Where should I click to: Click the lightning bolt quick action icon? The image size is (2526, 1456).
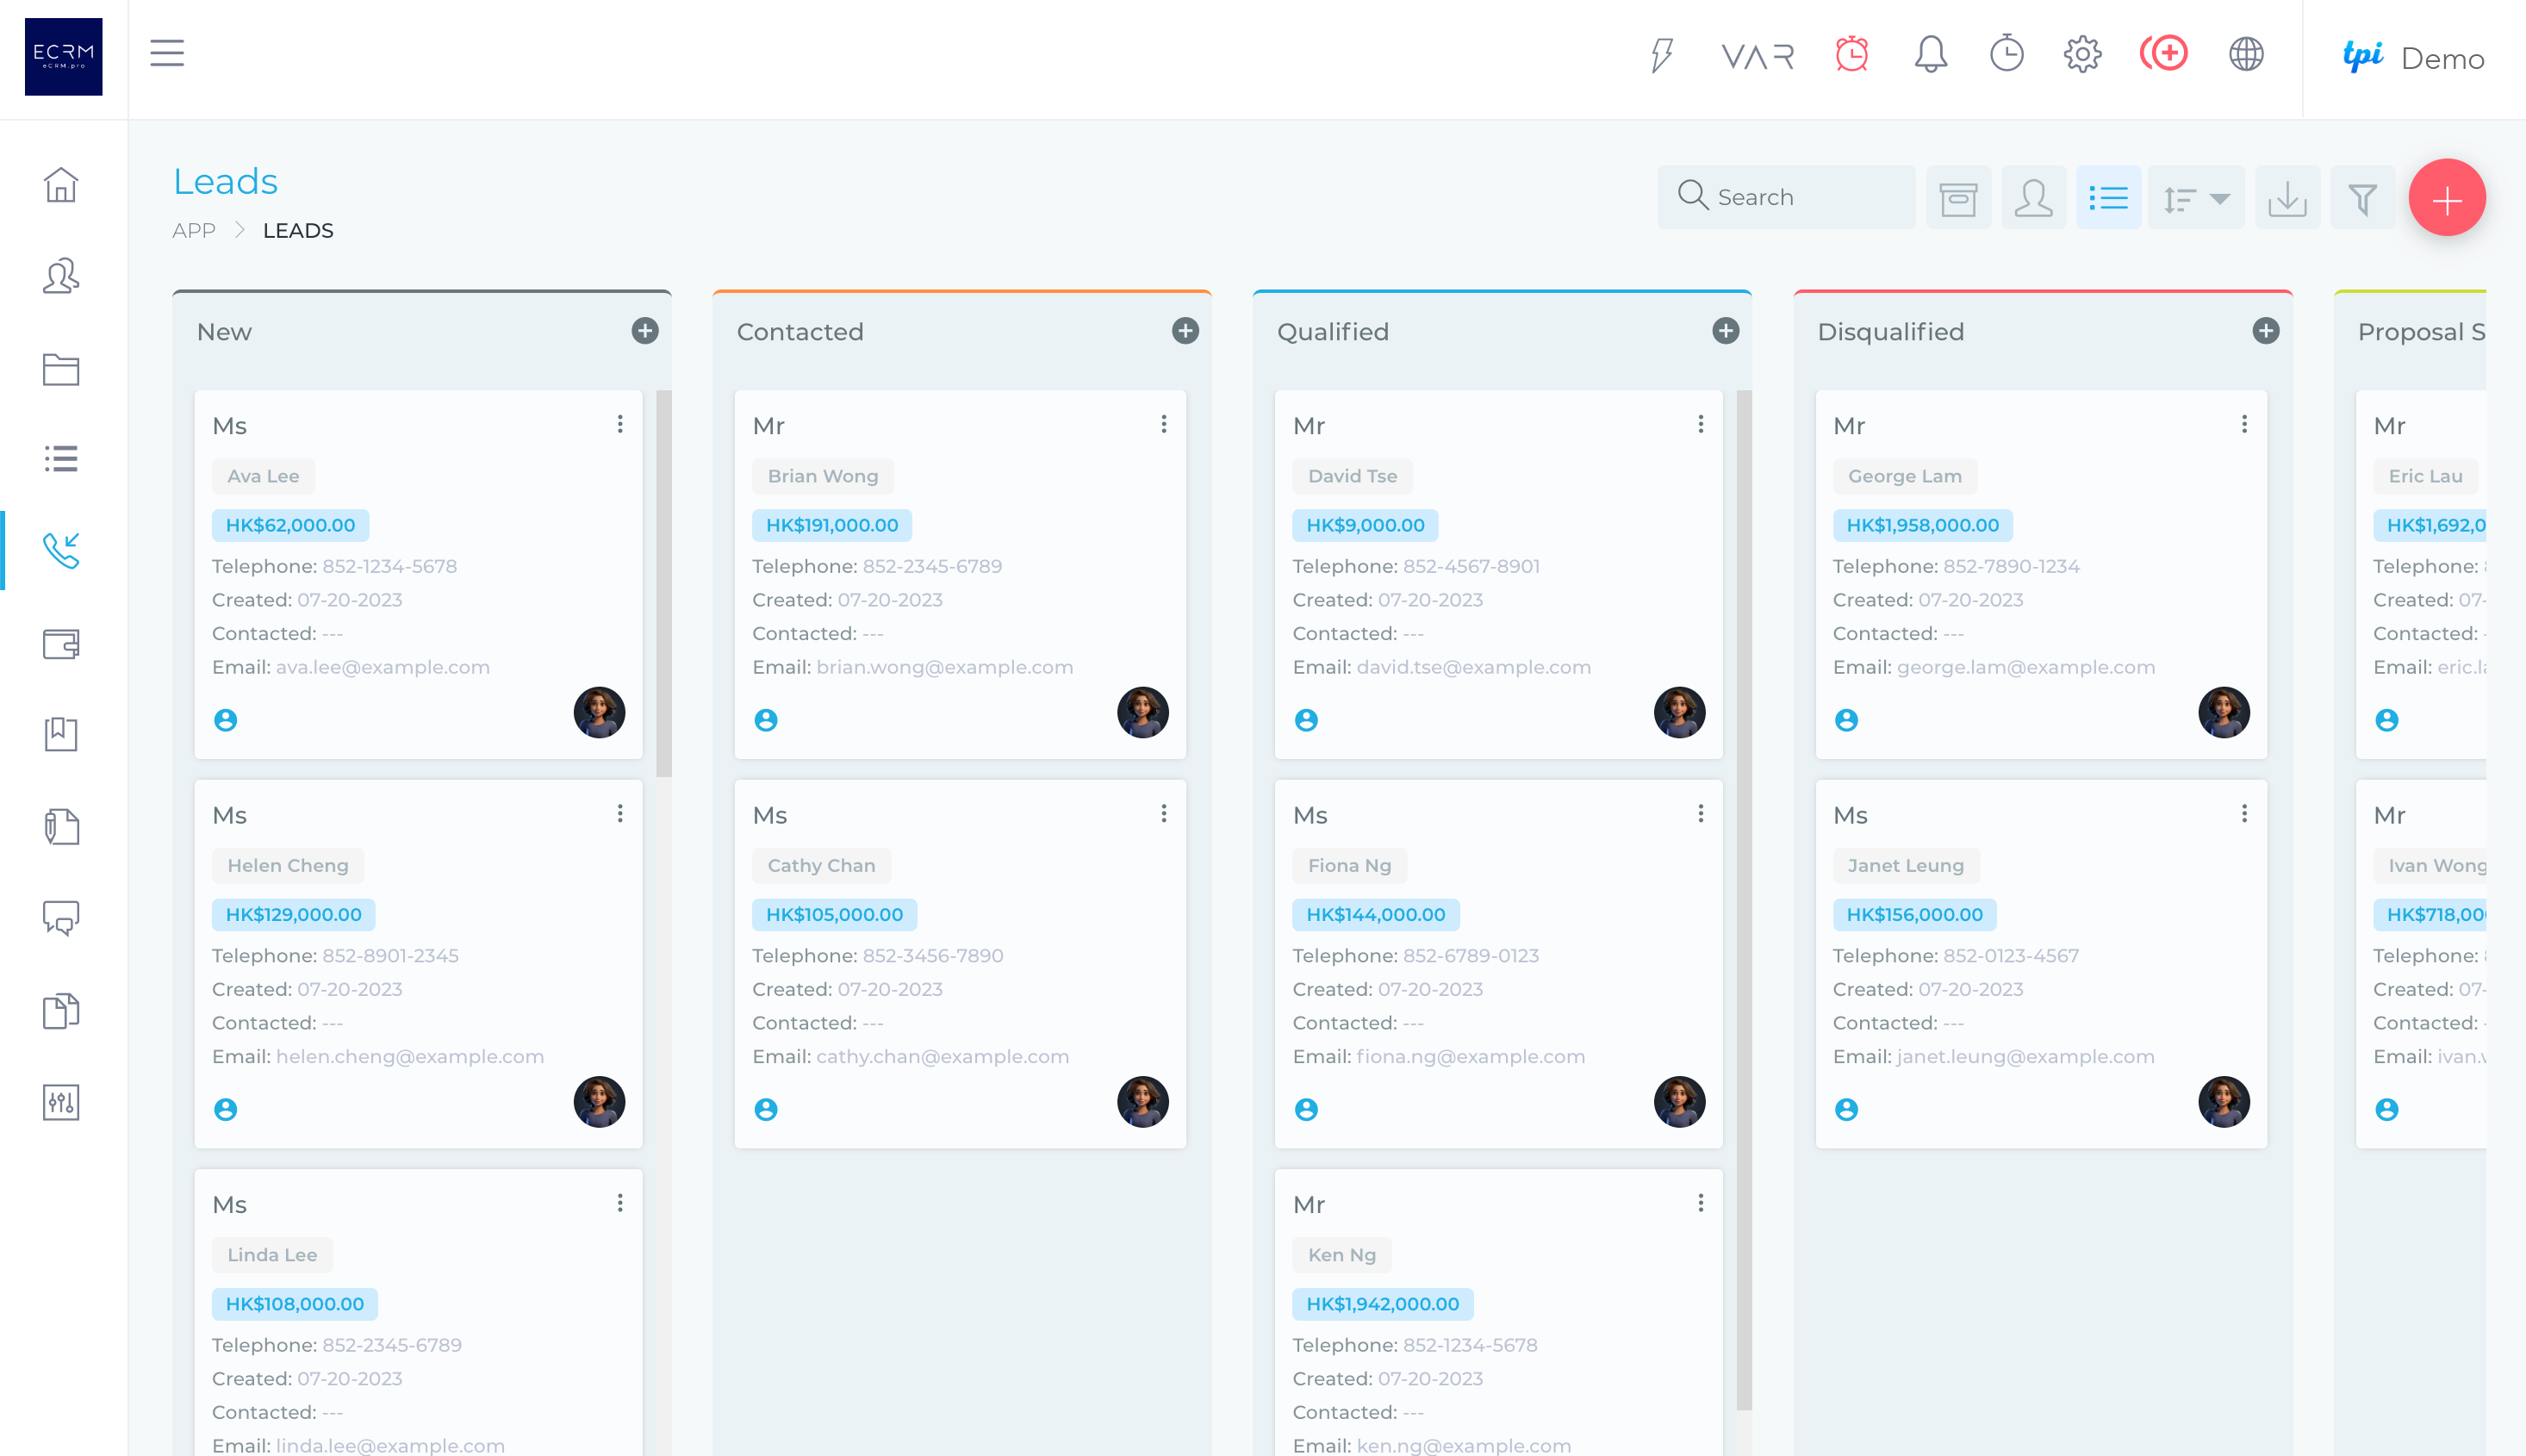[1661, 55]
